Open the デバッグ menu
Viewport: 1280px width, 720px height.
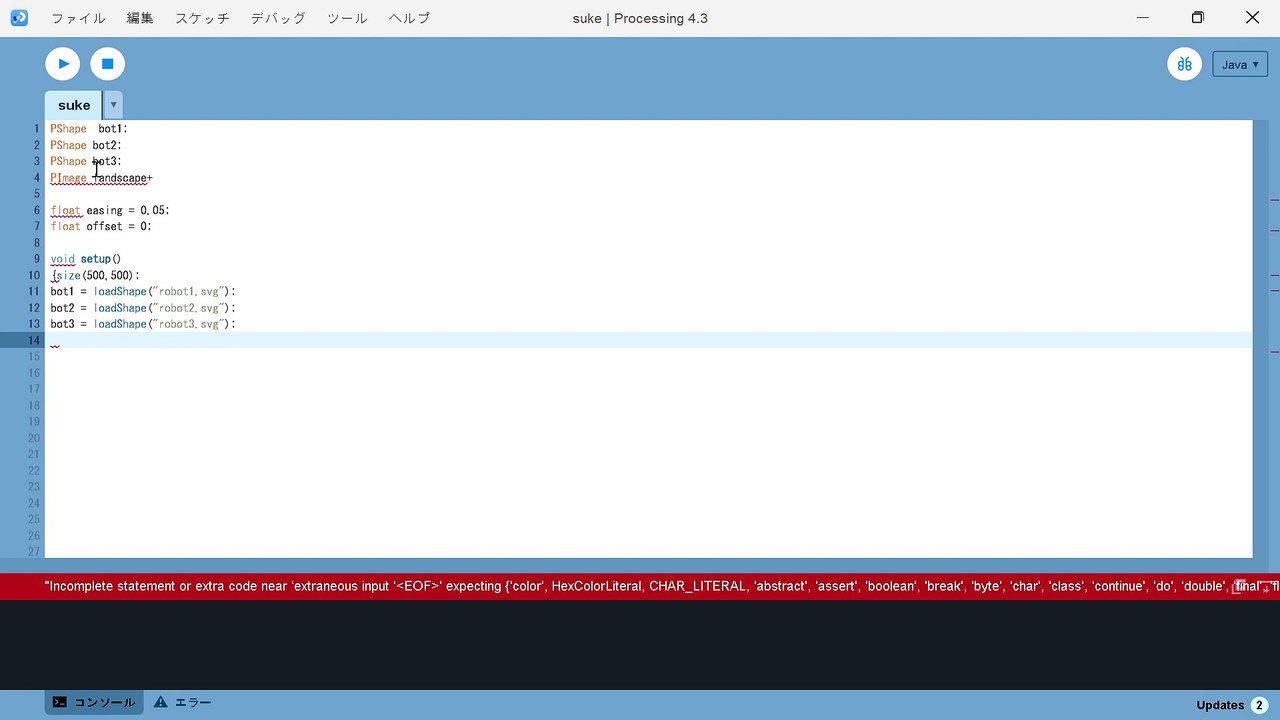pyautogui.click(x=278, y=18)
